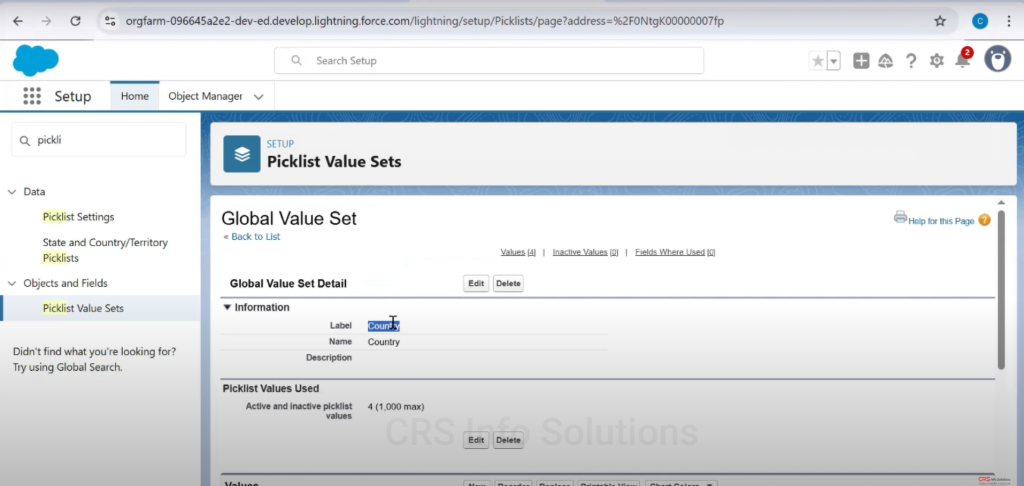This screenshot has width=1024, height=486.
Task: Go Back to List
Action: tap(255, 236)
